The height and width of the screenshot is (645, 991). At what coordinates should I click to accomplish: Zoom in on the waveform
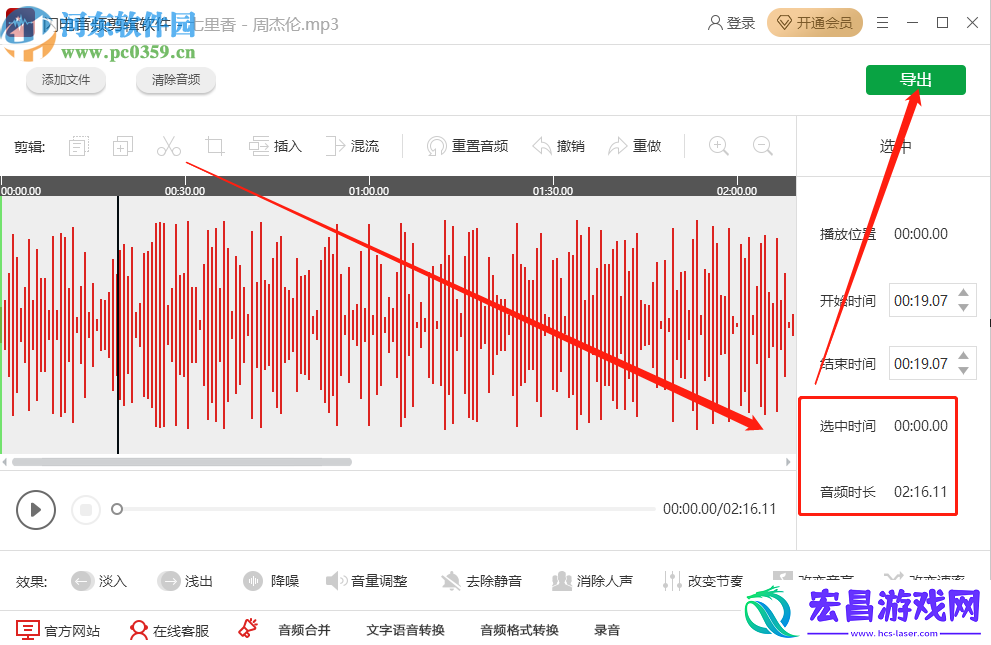click(x=719, y=147)
